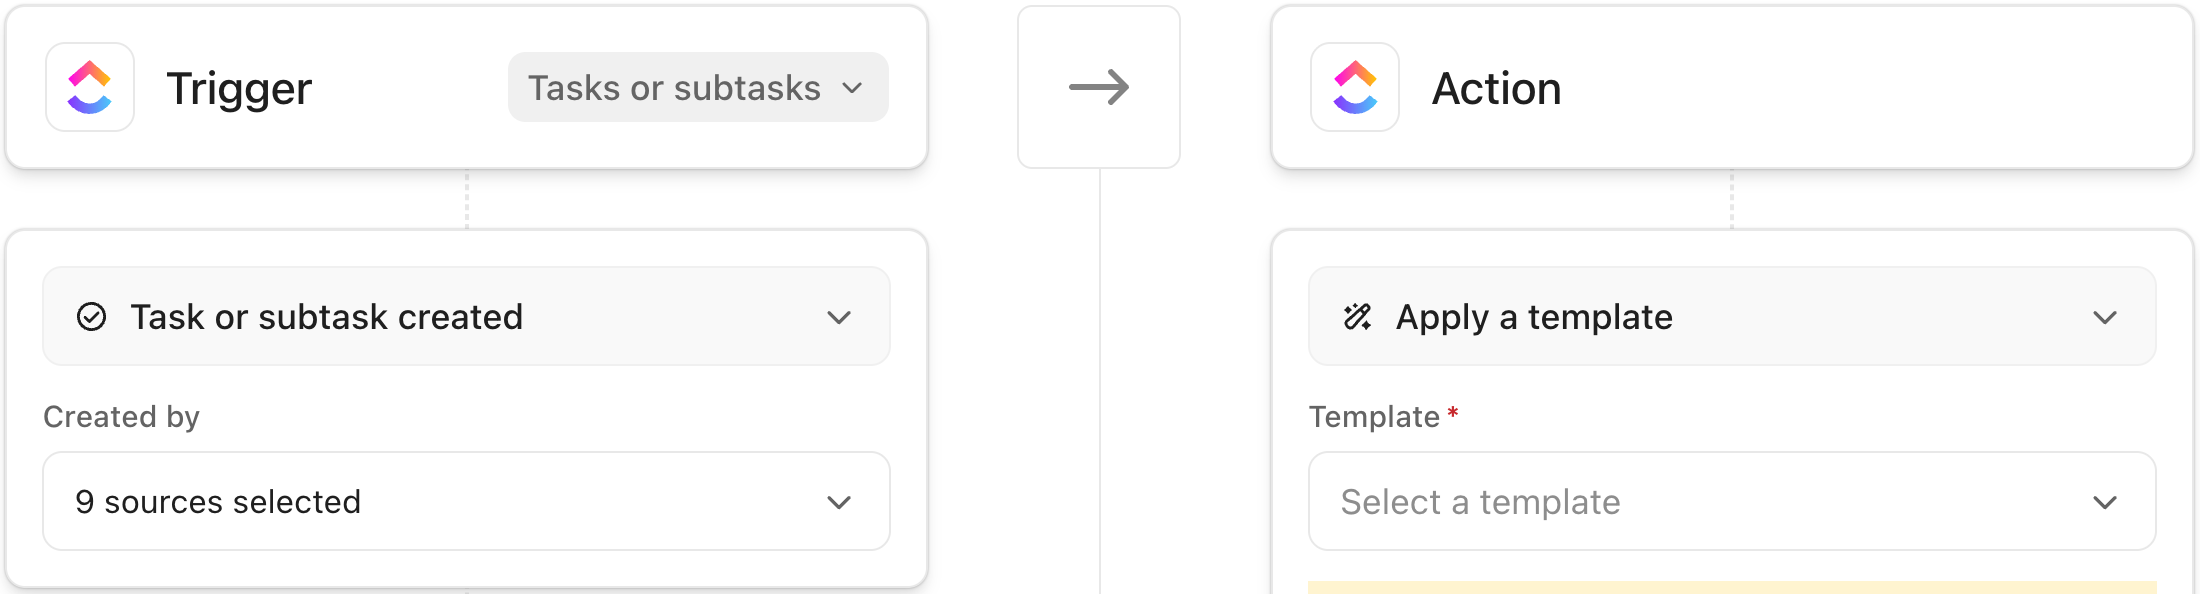
Task: Click the arrow icon connecting Trigger to Action
Action: coord(1100,88)
